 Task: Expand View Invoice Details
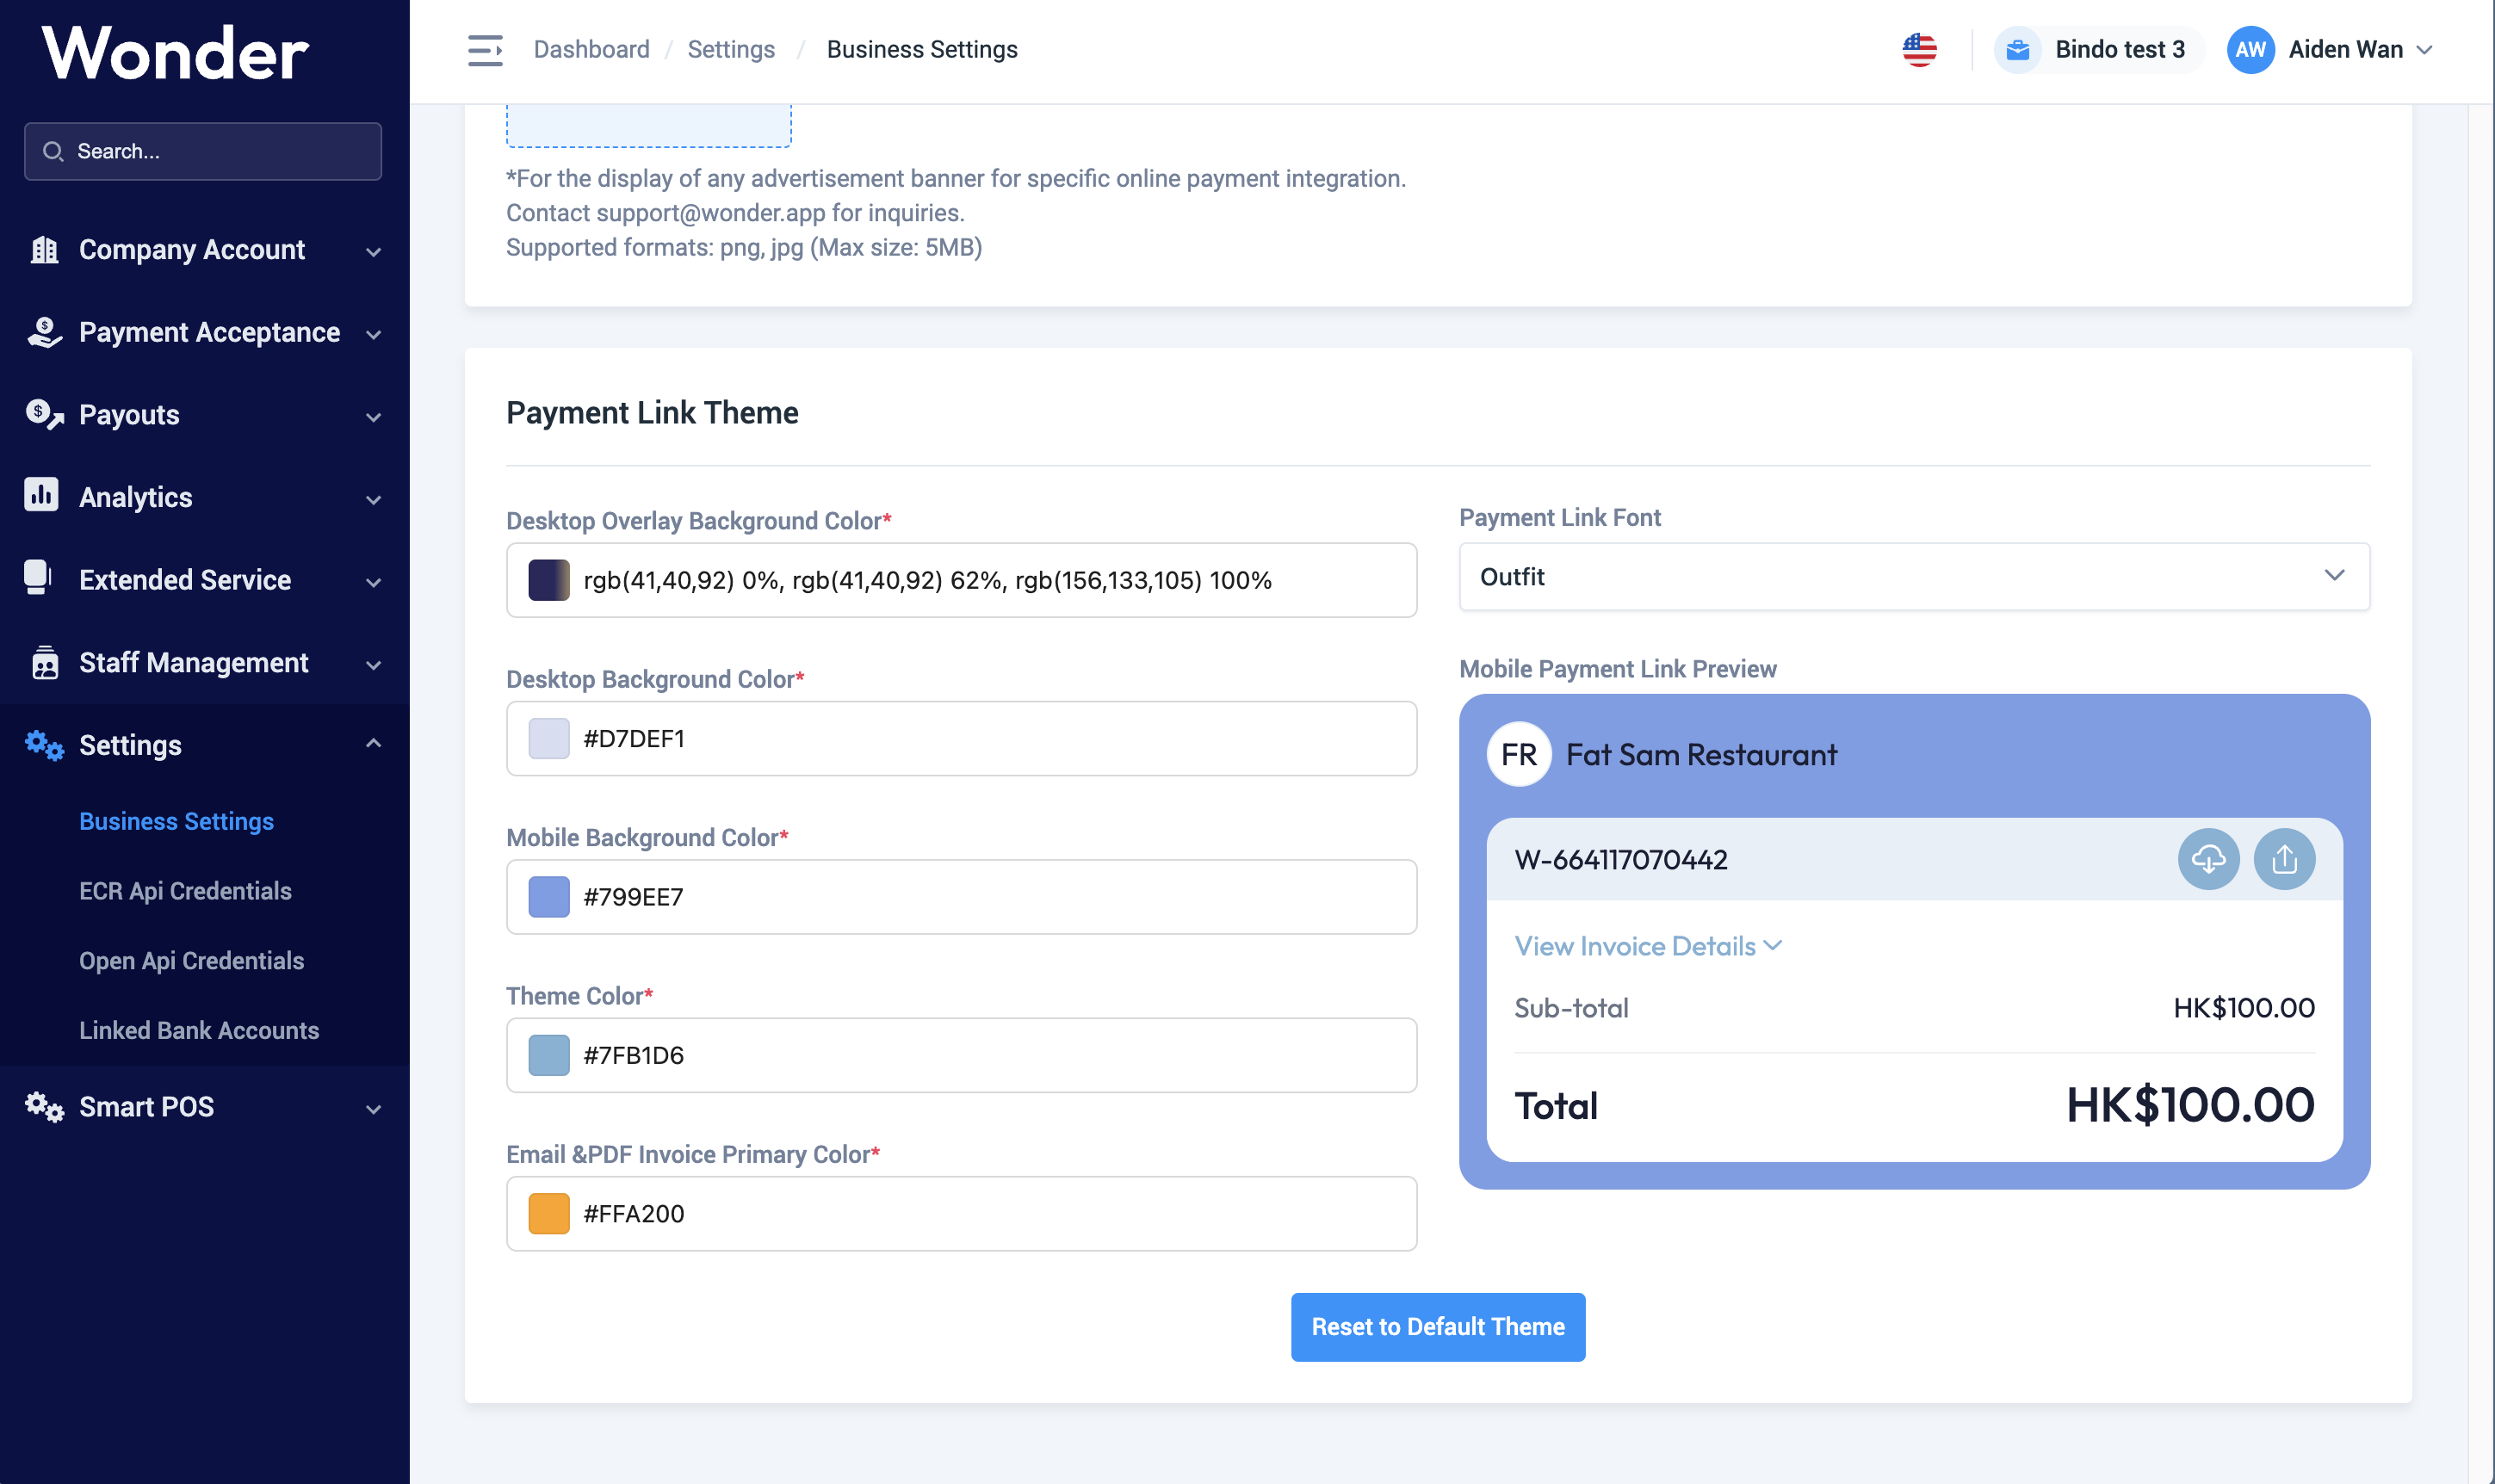point(1647,946)
